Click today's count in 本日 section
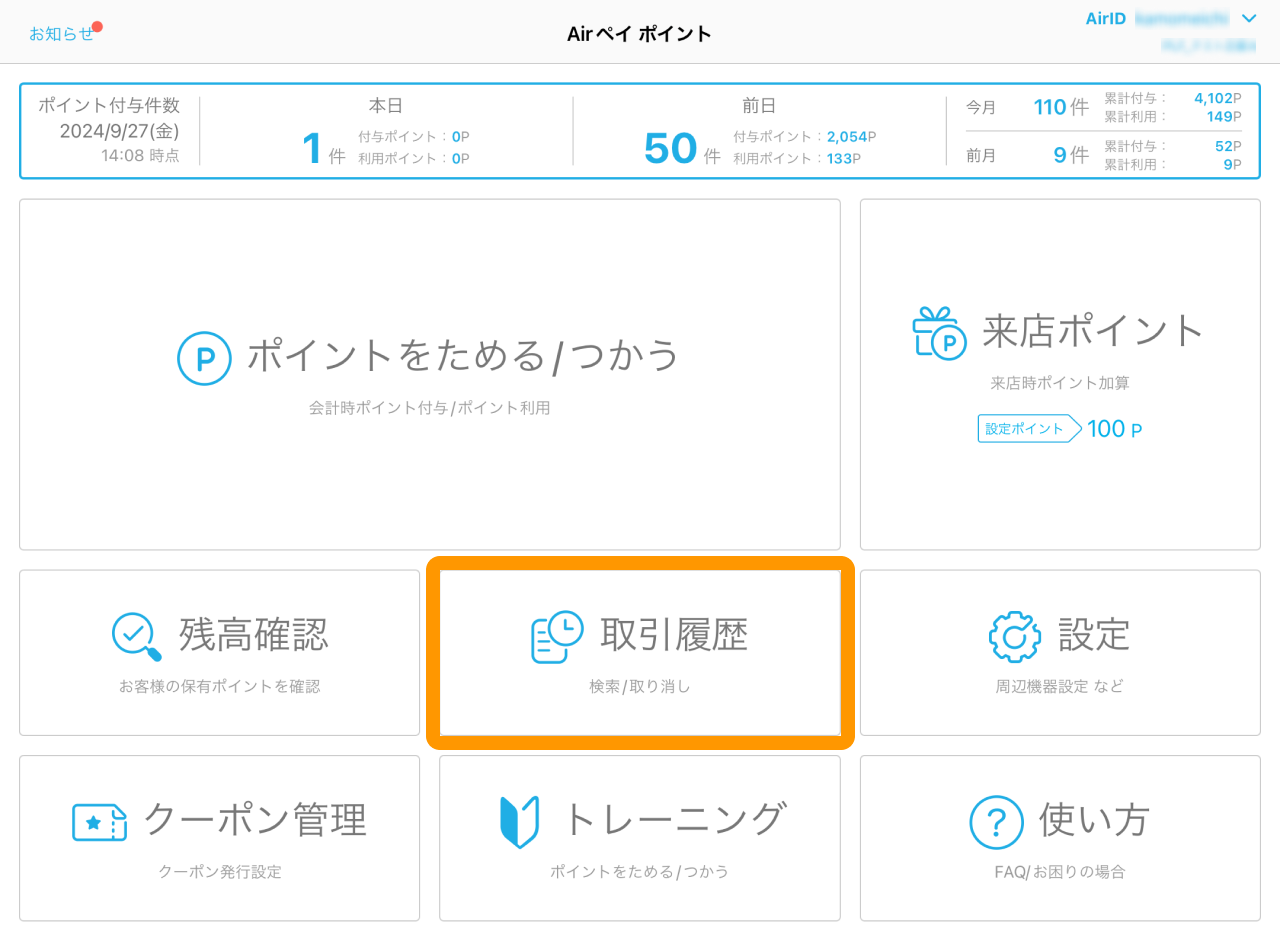Viewport: 1280px width, 941px height. point(313,149)
